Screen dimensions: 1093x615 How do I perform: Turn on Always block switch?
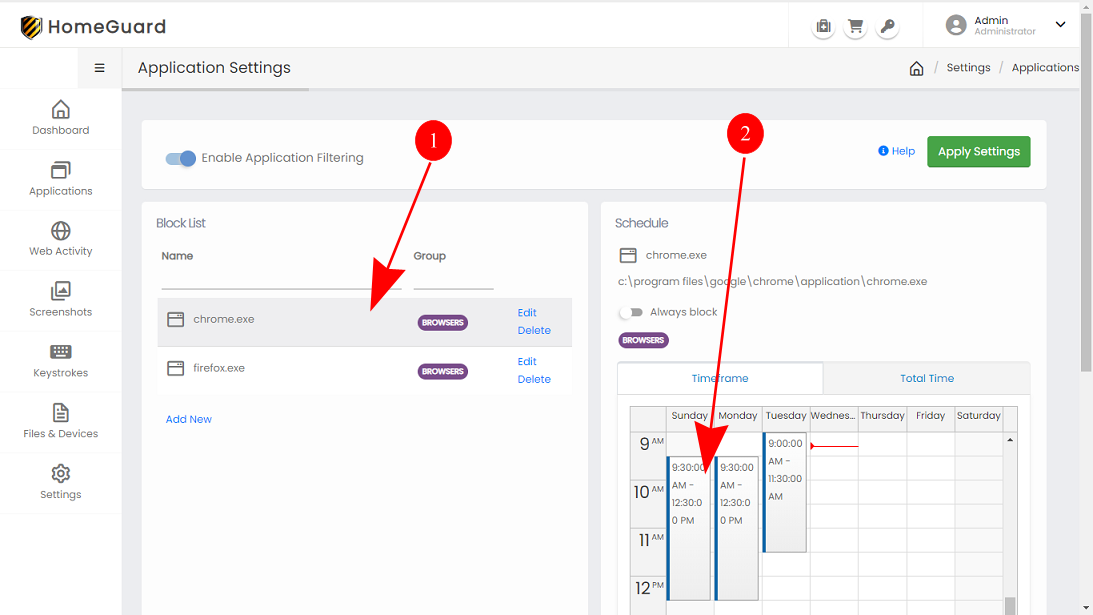click(x=631, y=312)
